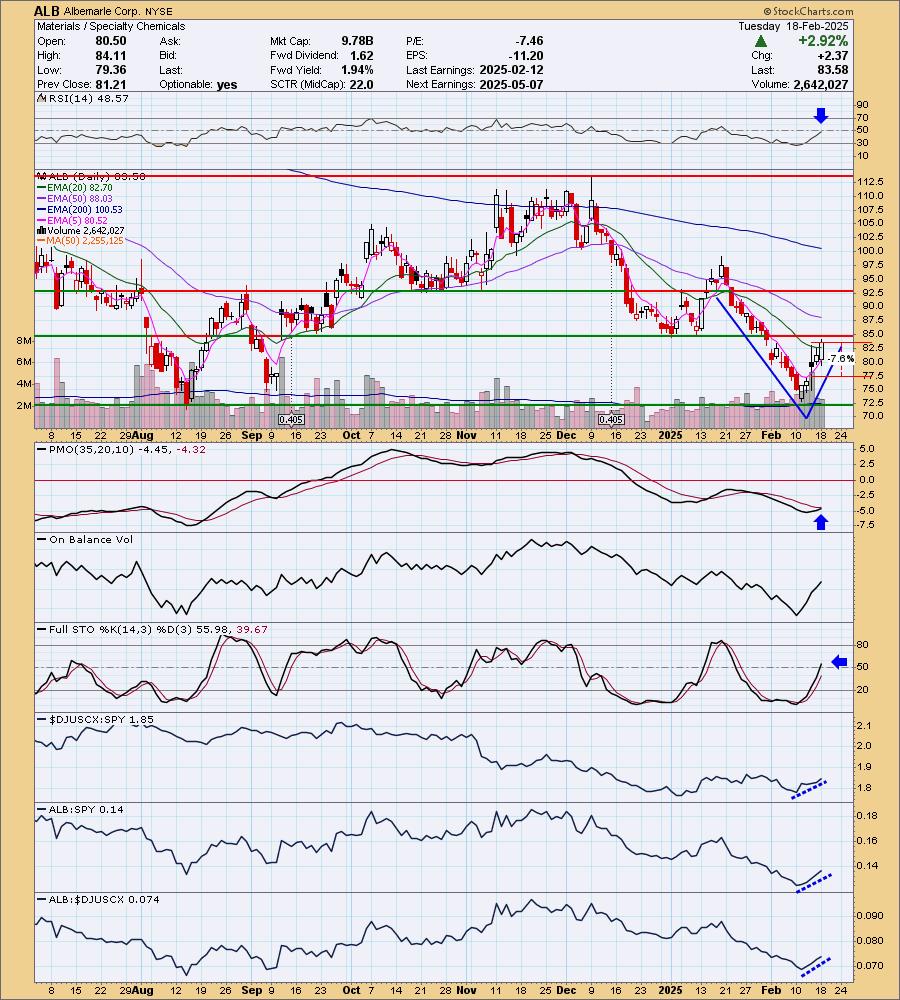900x1000 pixels.
Task: Click the Optionable value yes
Action: [226, 85]
